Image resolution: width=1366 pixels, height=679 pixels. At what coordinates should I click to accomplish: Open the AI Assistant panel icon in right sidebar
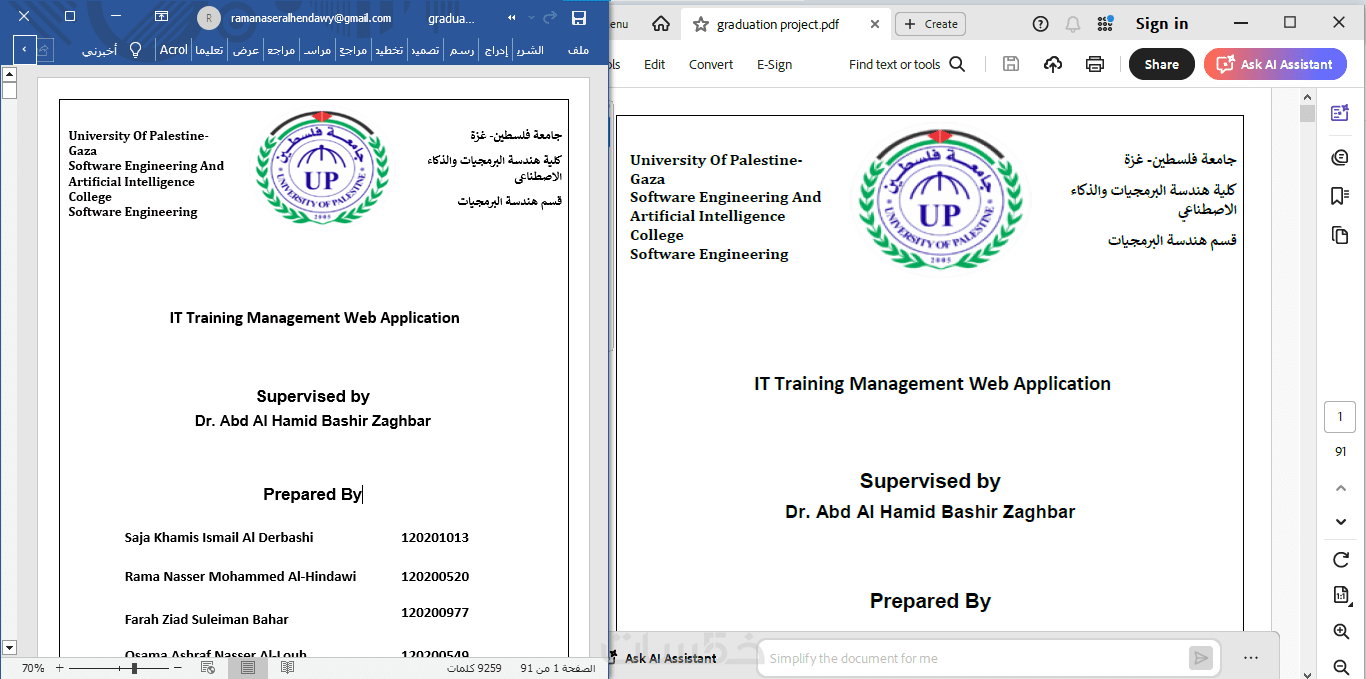tap(1340, 114)
